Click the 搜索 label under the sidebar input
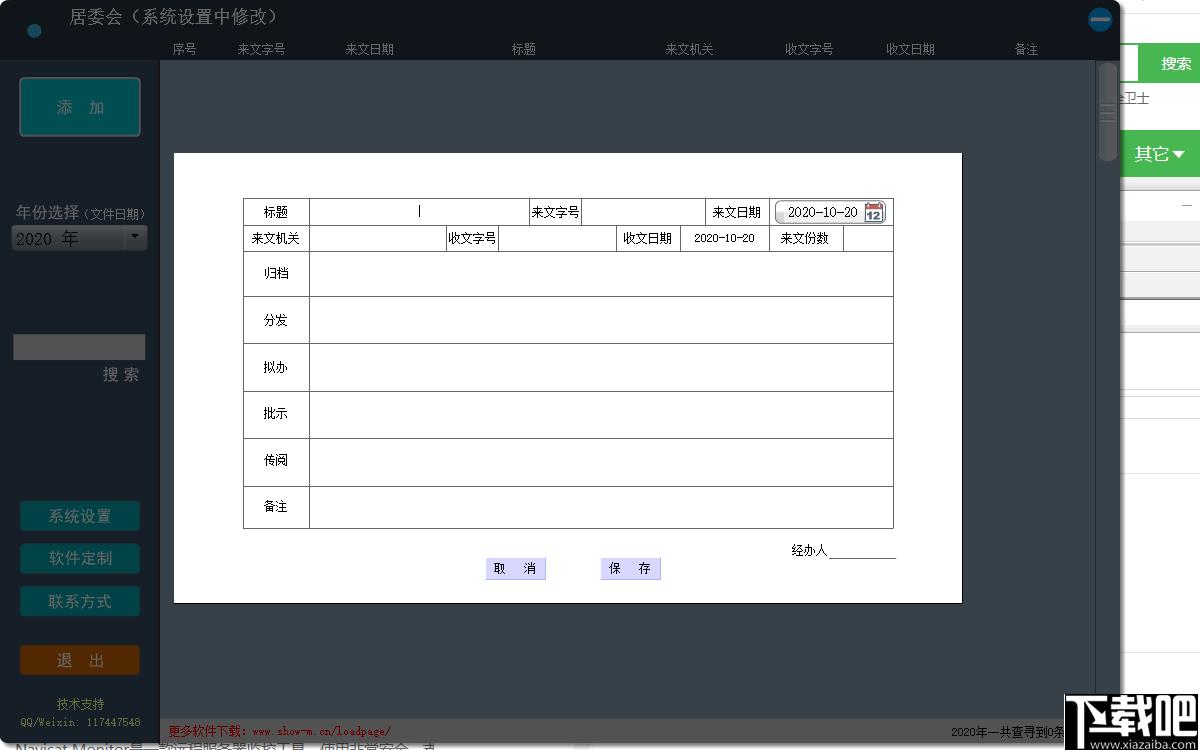This screenshot has width=1200, height=750. tap(121, 375)
